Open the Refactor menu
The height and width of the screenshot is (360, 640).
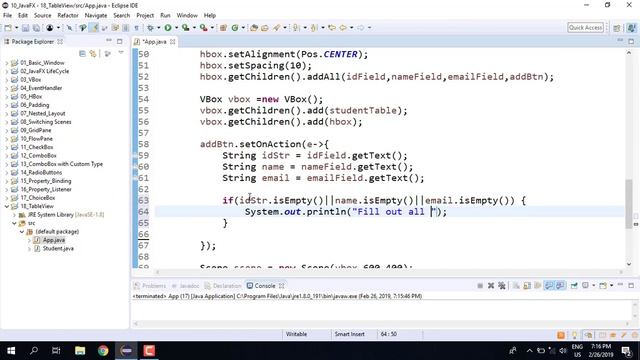pyautogui.click(x=68, y=16)
